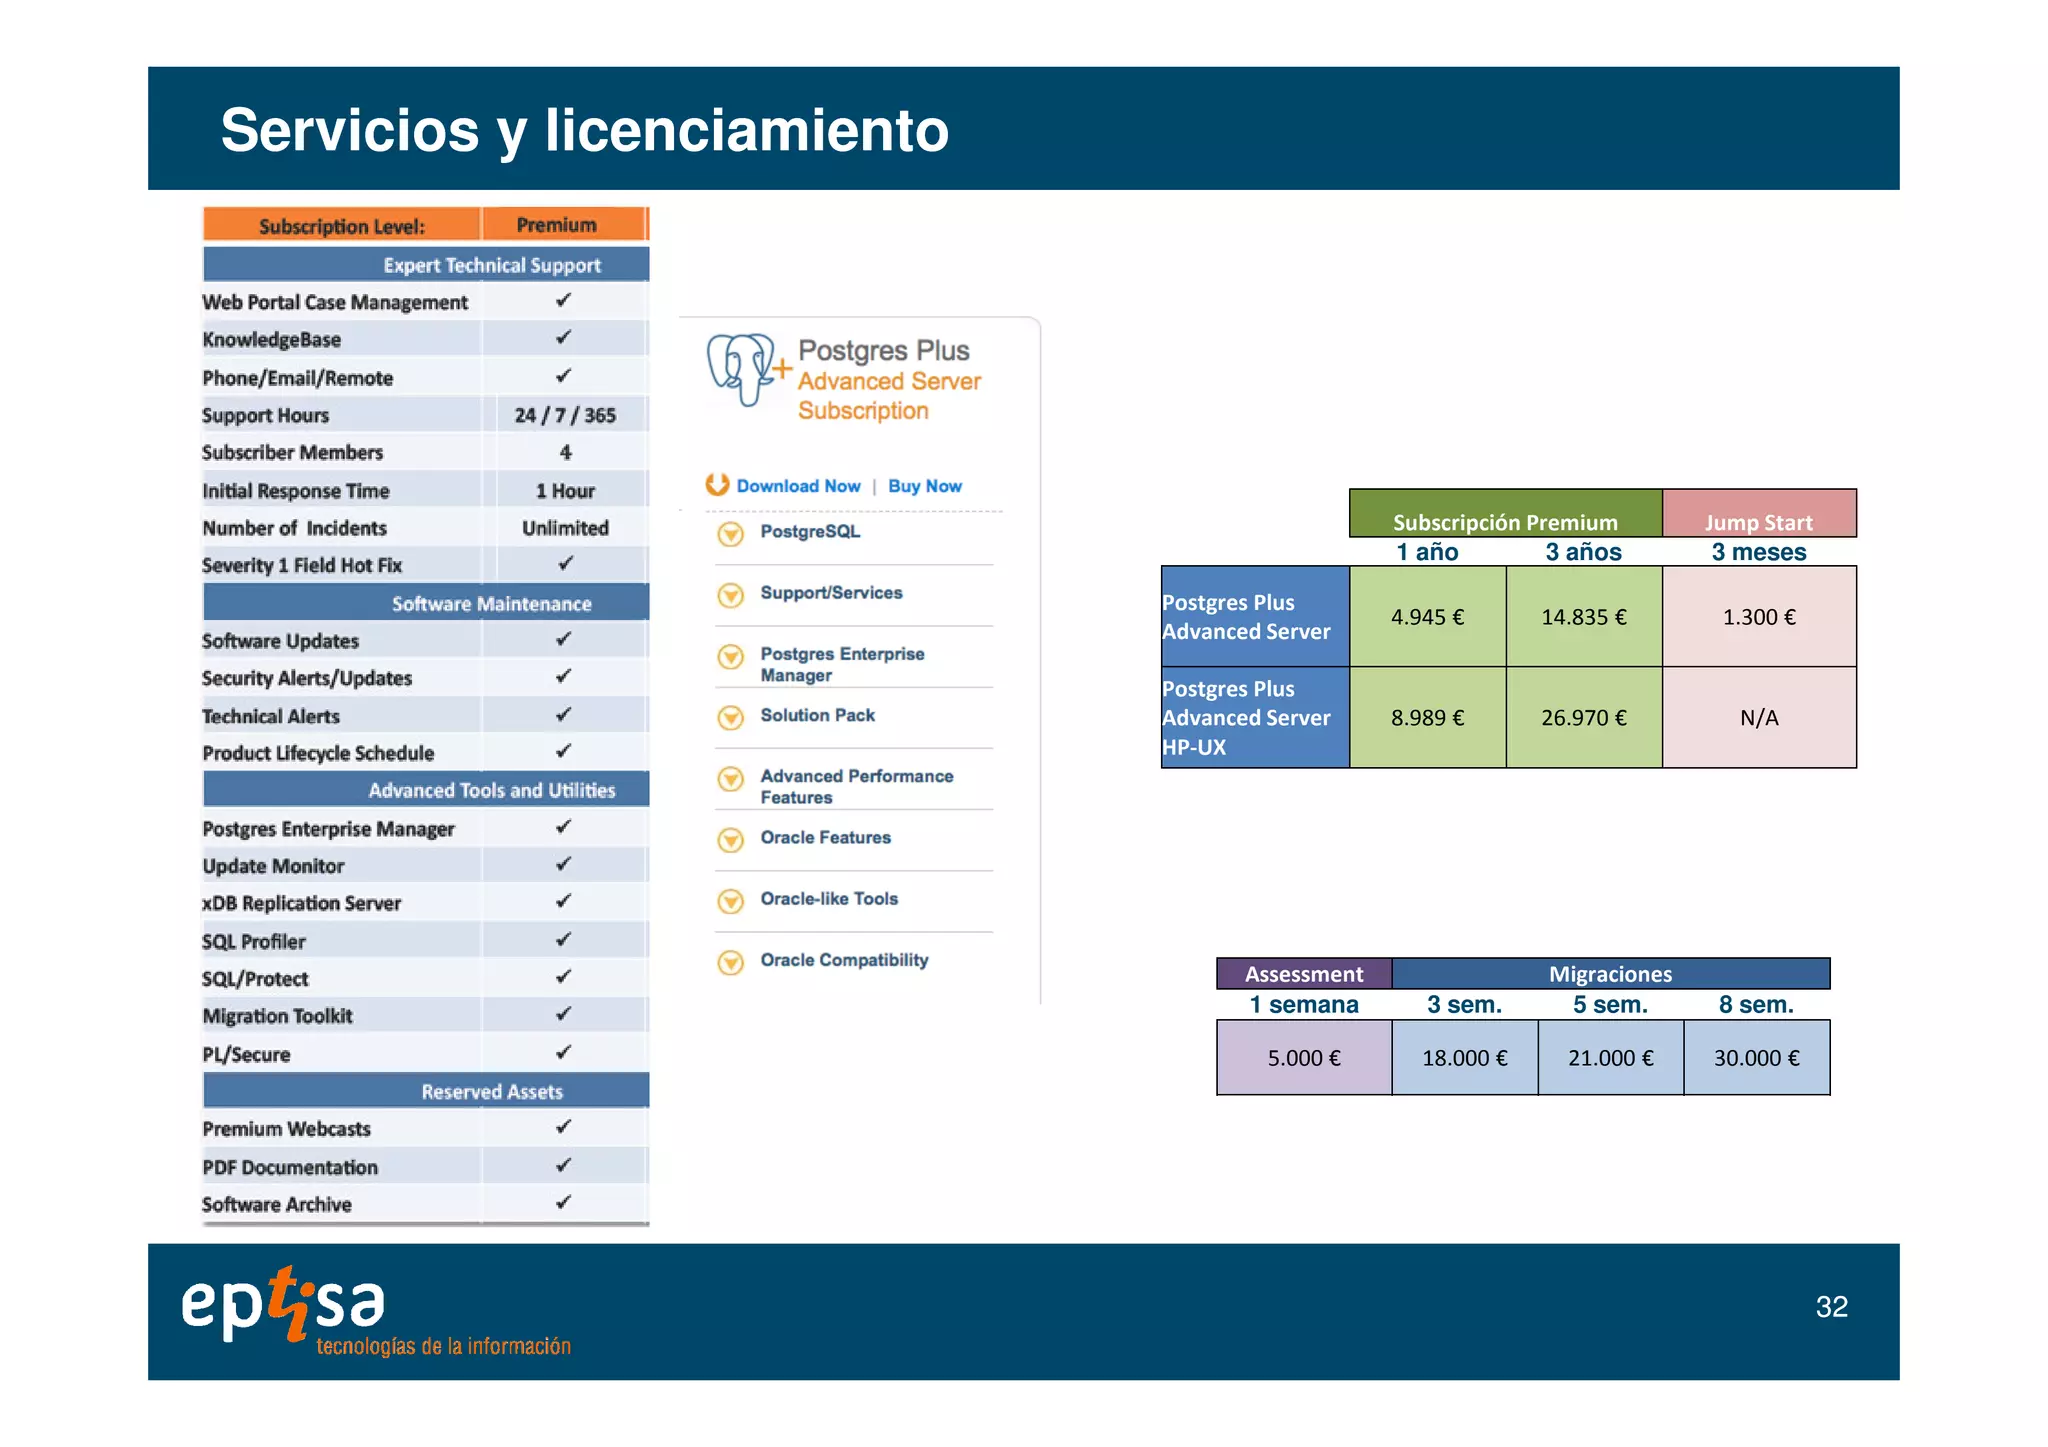2048x1447 pixels.
Task: Click the Migraciones header cell
Action: click(1611, 973)
